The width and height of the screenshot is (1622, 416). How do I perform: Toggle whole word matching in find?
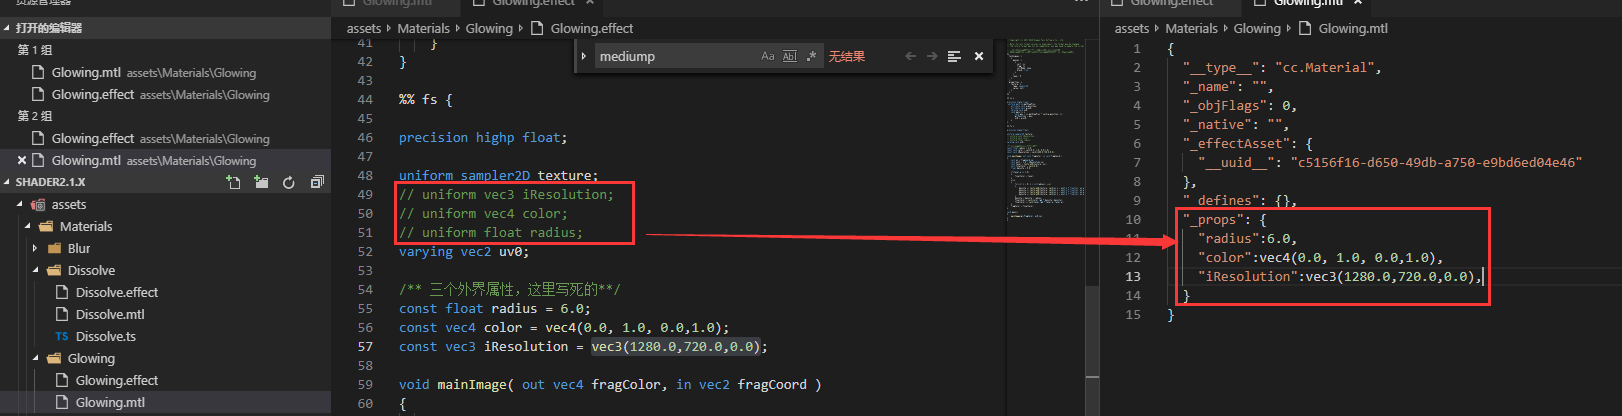click(790, 57)
